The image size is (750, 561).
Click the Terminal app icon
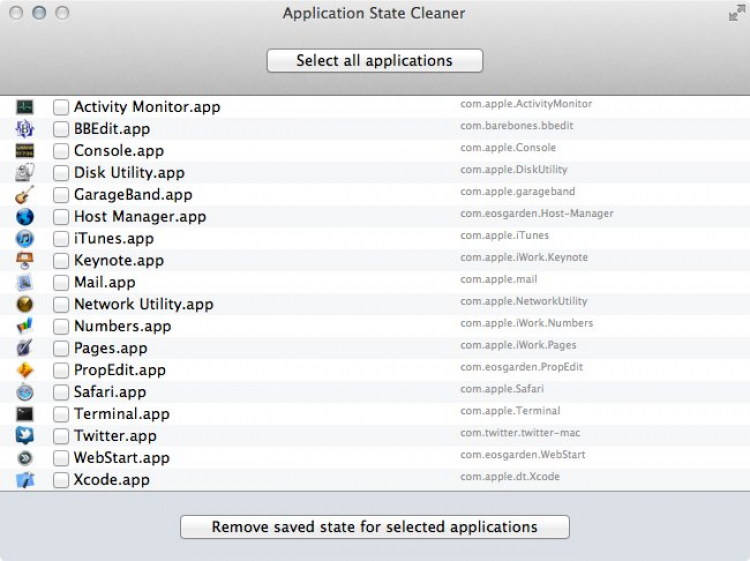point(25,414)
